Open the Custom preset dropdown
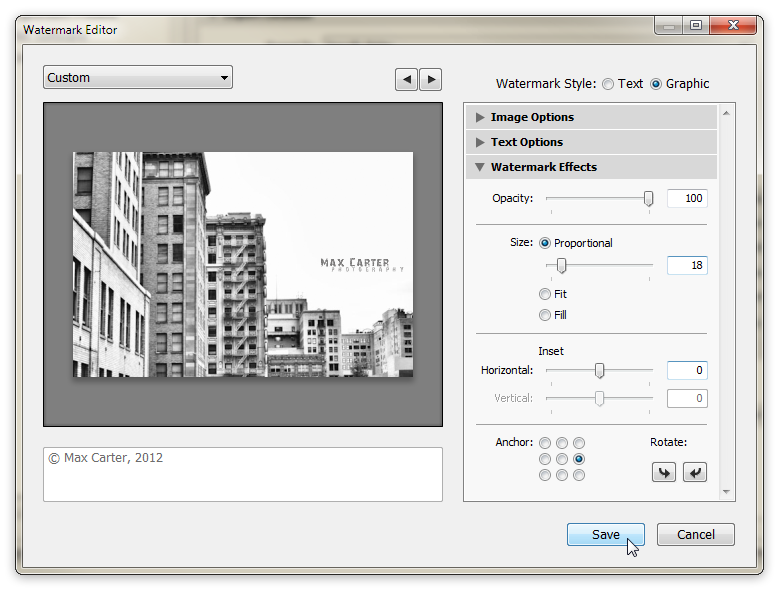 click(138, 77)
